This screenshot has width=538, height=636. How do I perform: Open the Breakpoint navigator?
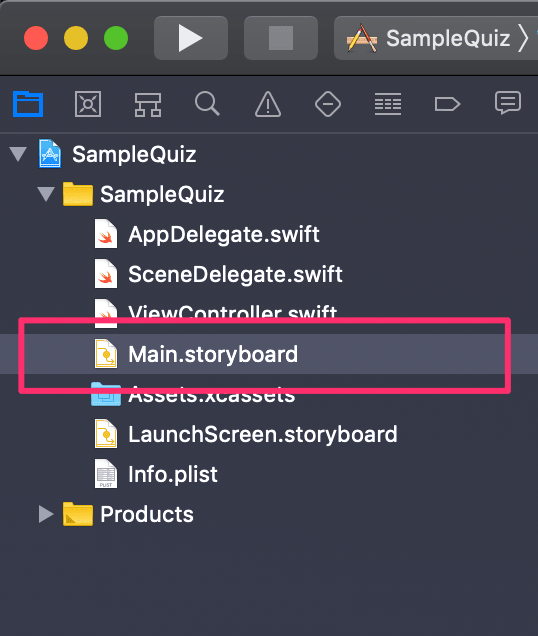(447, 104)
